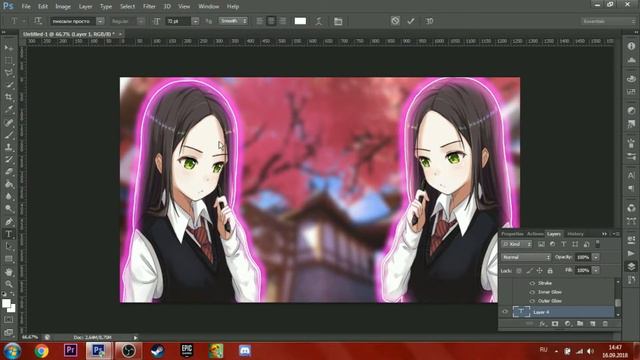Viewport: 640px width, 360px height.
Task: Toggle lock transparent pixels
Action: tap(519, 270)
